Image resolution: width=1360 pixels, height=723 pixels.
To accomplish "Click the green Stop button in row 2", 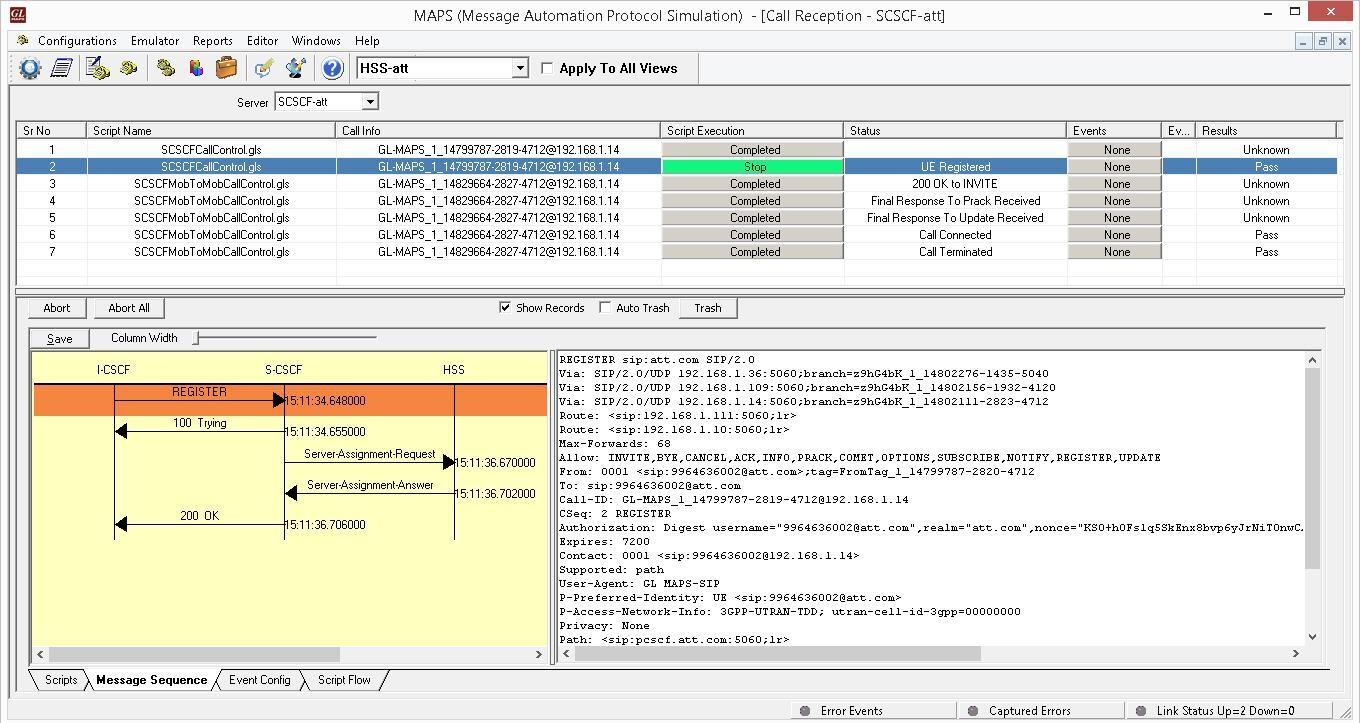I will coord(754,167).
